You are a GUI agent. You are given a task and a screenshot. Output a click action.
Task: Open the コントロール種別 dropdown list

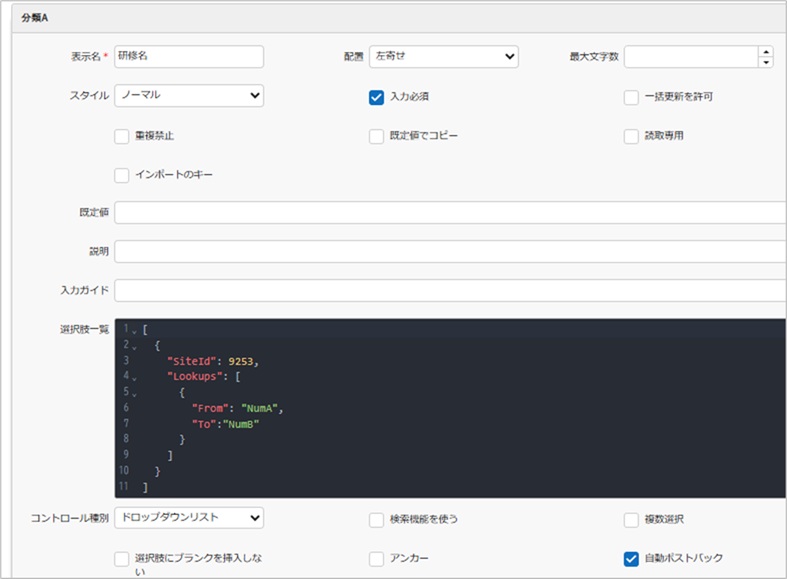189,518
